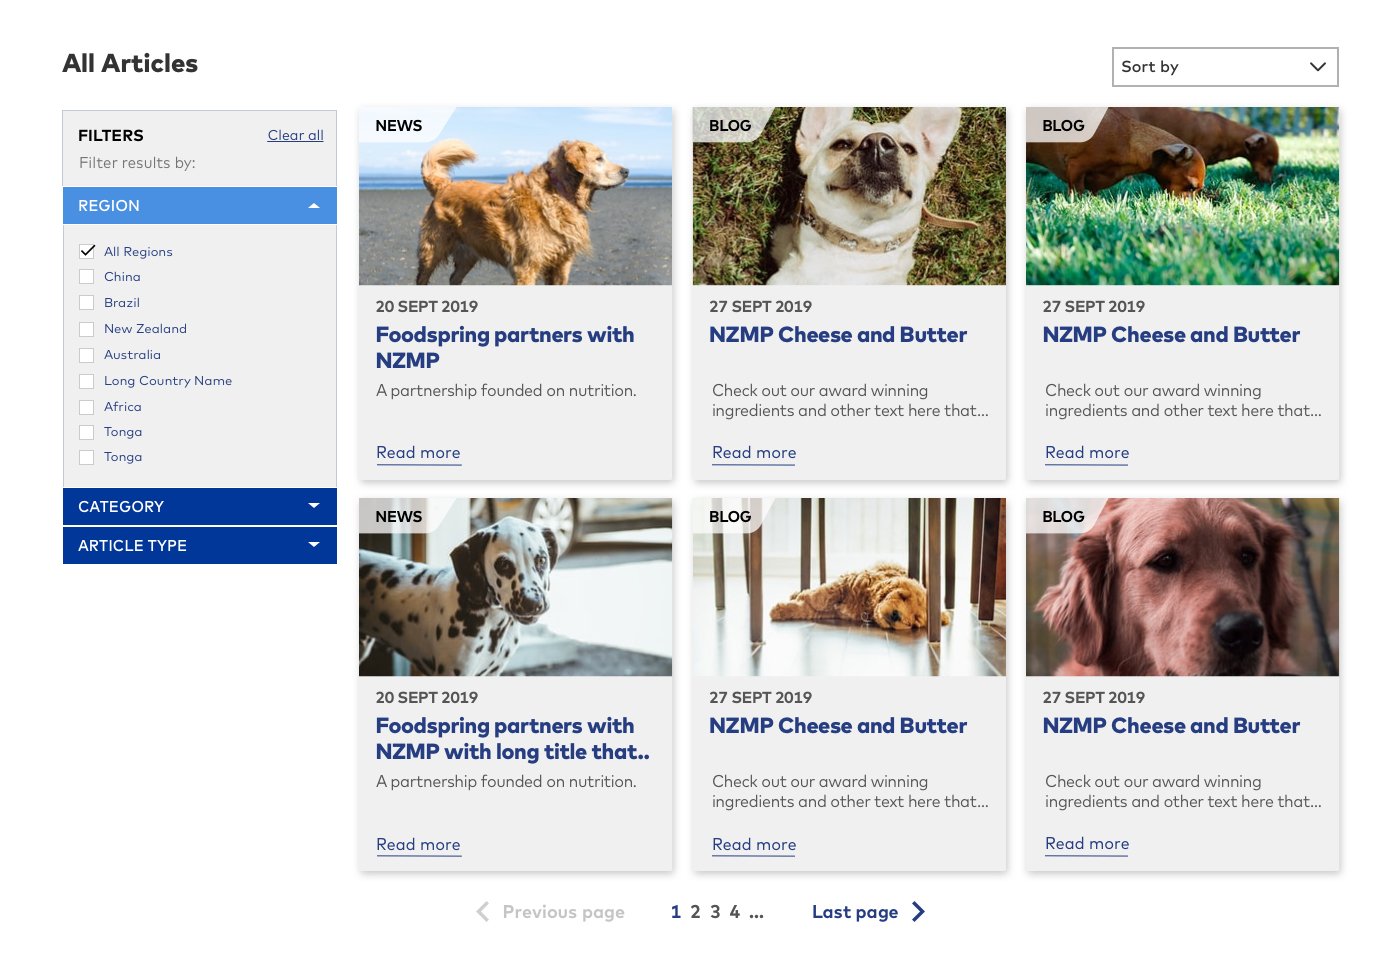Click the Previous page left chevron icon

pyautogui.click(x=483, y=911)
